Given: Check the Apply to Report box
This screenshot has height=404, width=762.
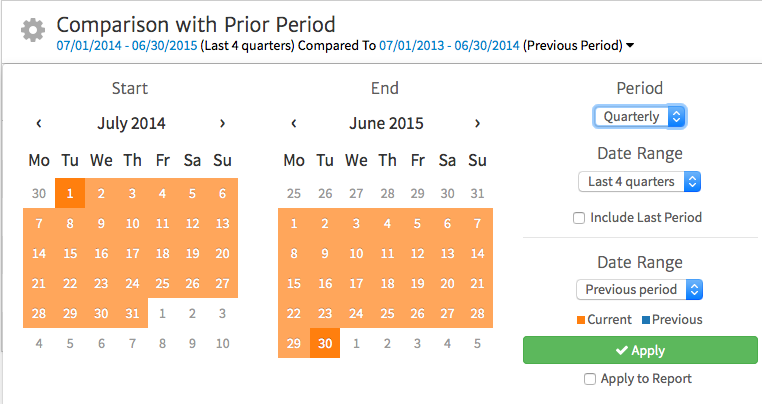Looking at the screenshot, I should pos(590,379).
